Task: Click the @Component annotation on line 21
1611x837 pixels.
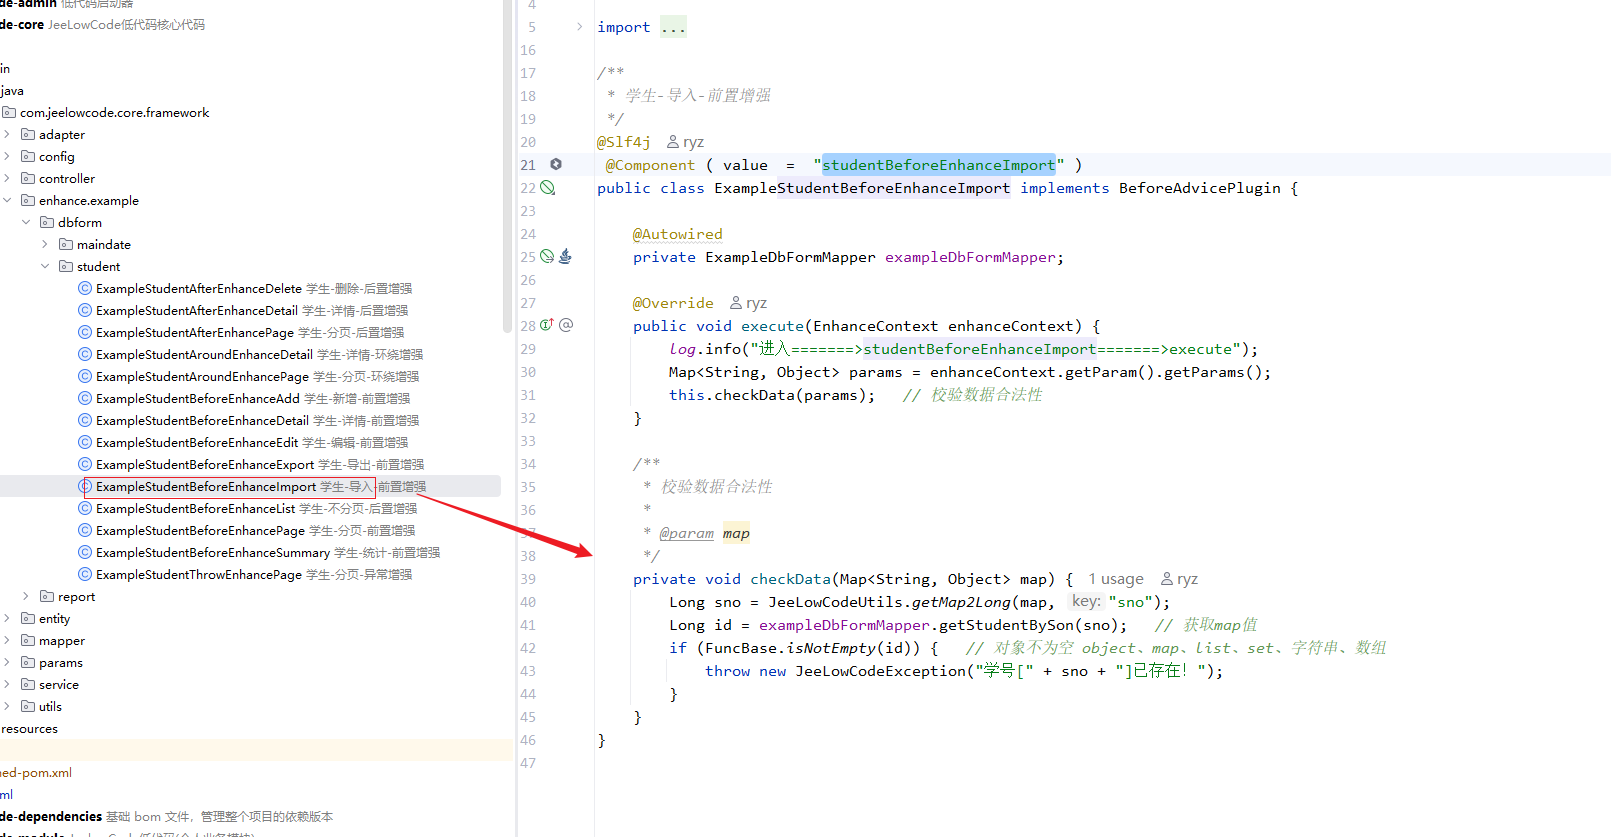Action: pos(650,165)
